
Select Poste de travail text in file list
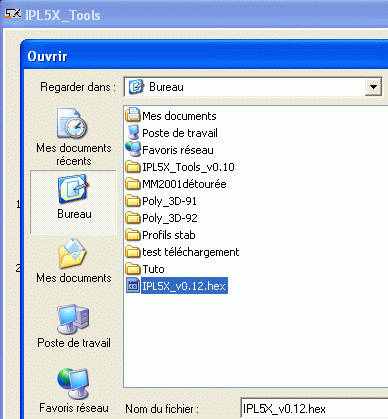(180, 133)
